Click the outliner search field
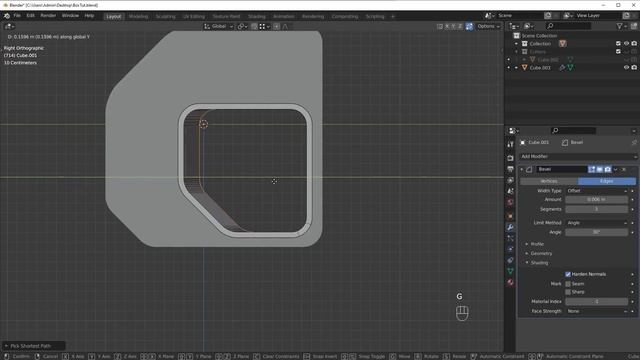This screenshot has width=640, height=360. [x=569, y=26]
